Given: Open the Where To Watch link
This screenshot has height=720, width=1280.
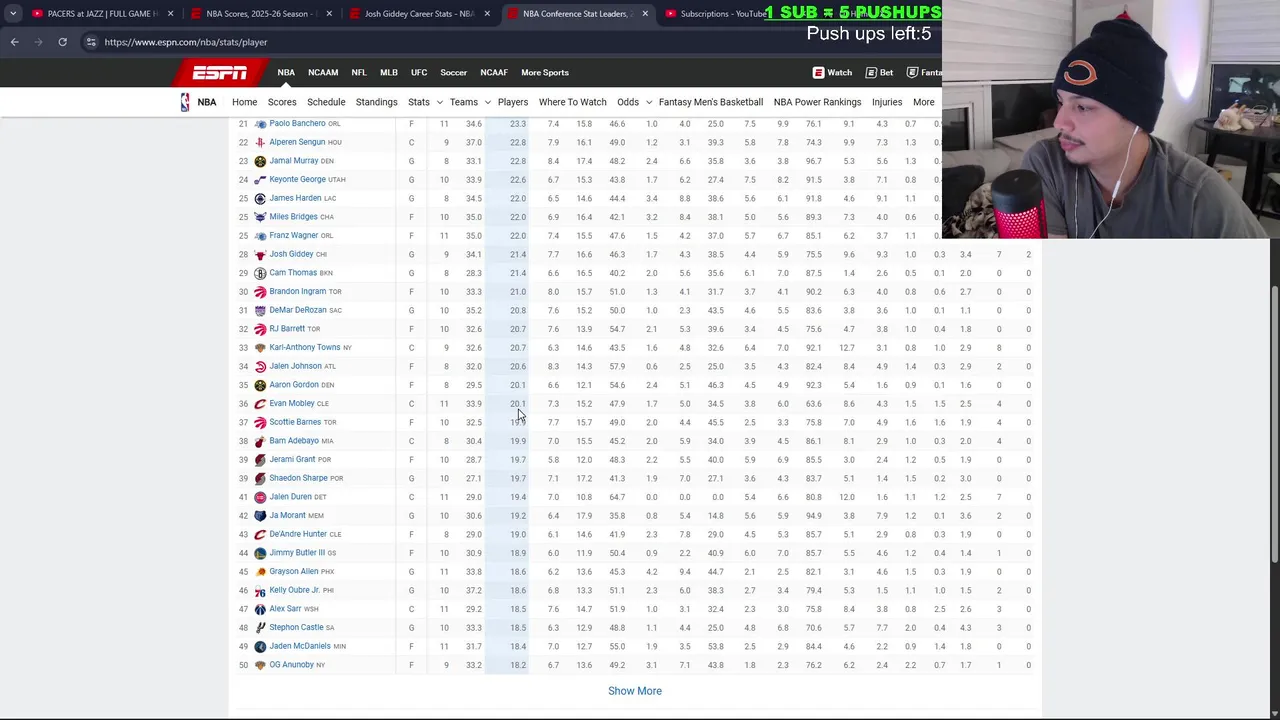Looking at the screenshot, I should click(x=573, y=102).
